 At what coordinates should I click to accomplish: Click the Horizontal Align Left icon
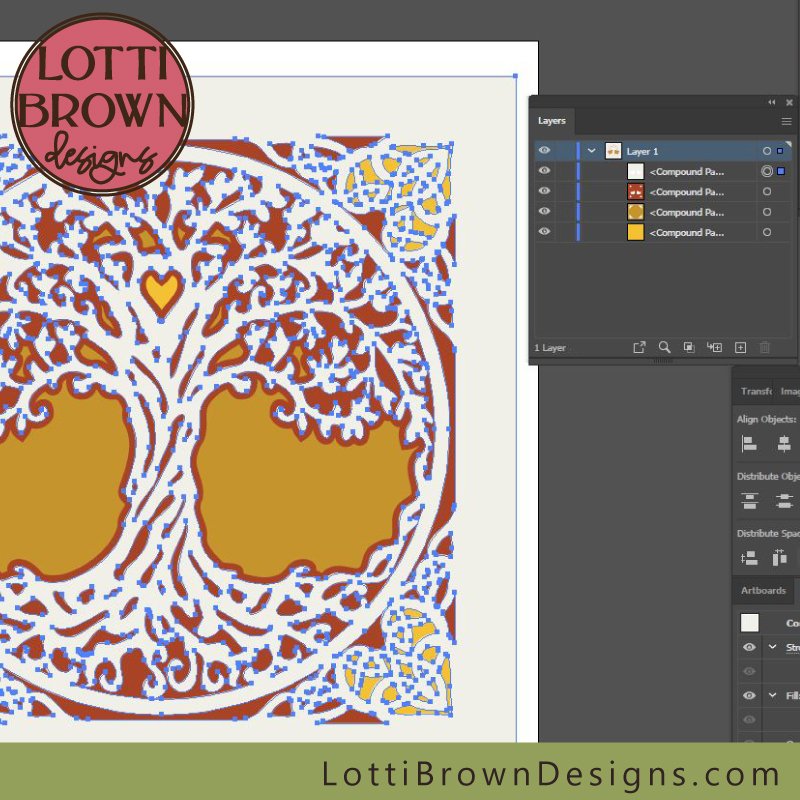click(749, 444)
